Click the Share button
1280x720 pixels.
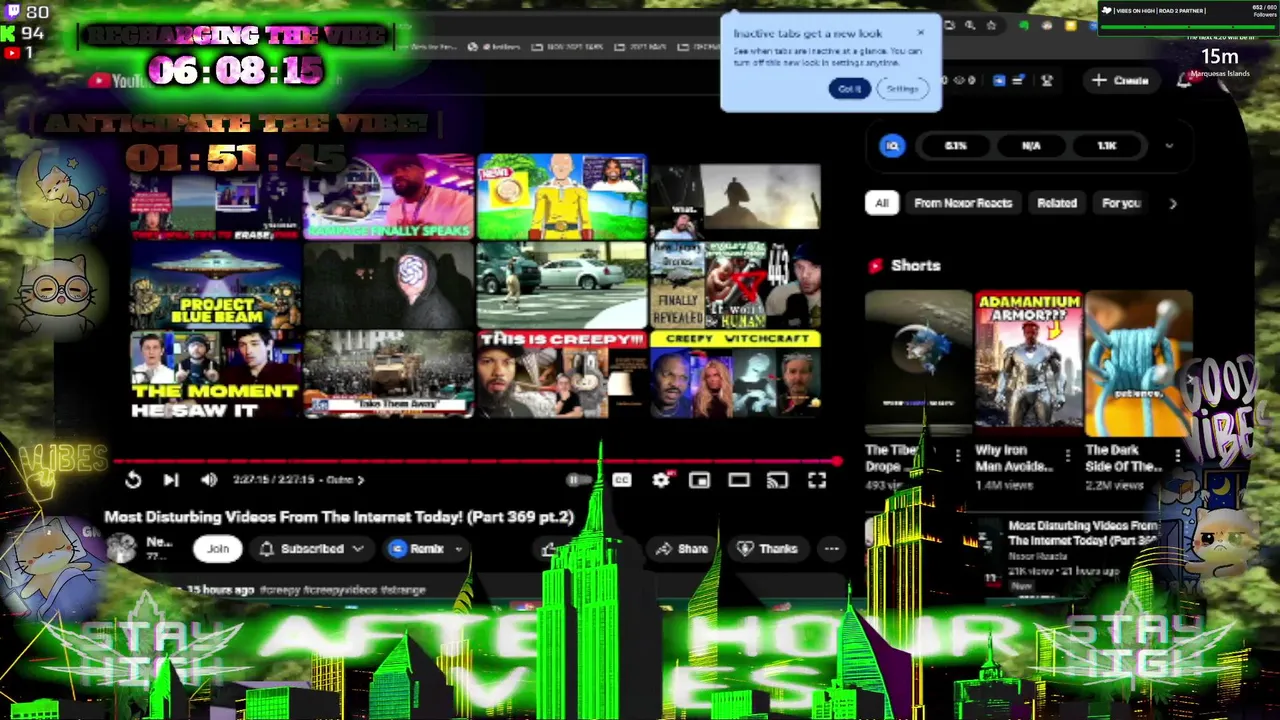click(x=682, y=548)
